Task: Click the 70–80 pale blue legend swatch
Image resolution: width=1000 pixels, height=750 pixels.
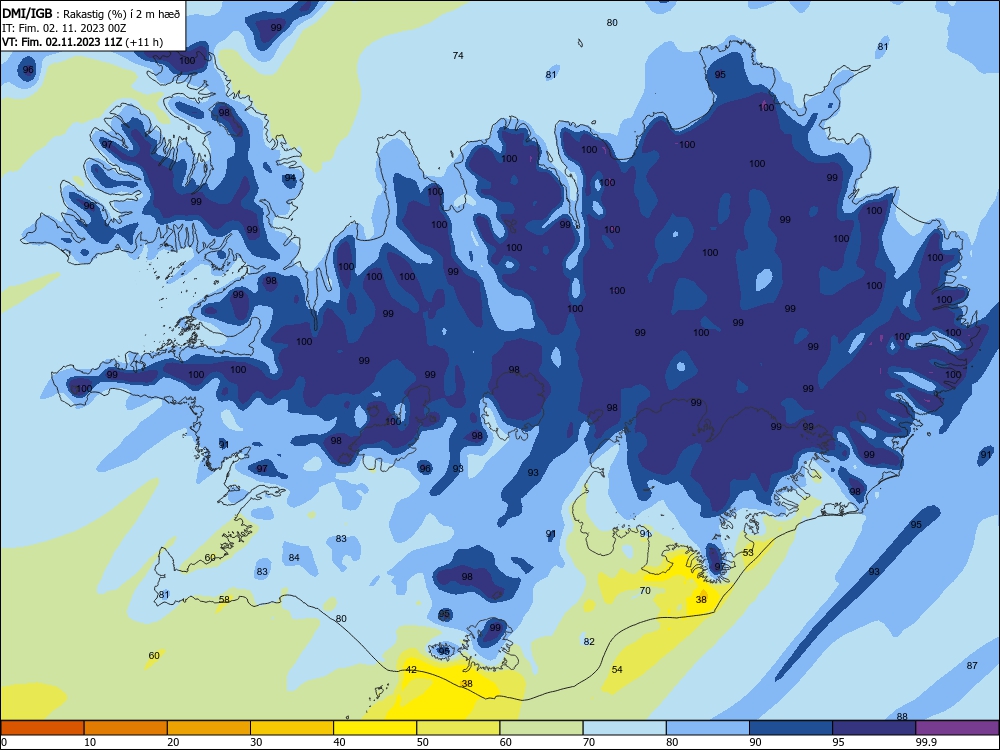Action: coord(624,728)
